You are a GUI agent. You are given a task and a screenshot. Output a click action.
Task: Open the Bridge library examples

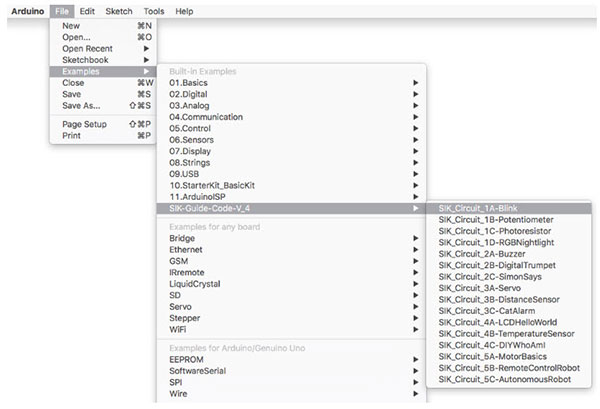291,238
